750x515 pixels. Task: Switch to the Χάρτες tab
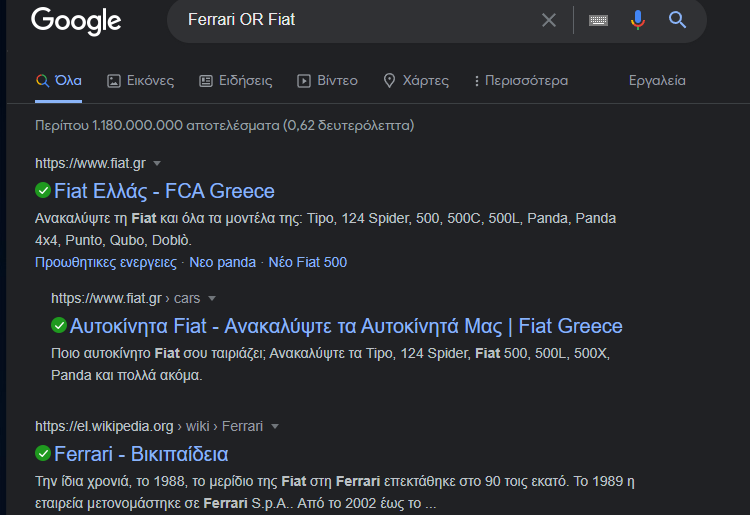pos(416,80)
